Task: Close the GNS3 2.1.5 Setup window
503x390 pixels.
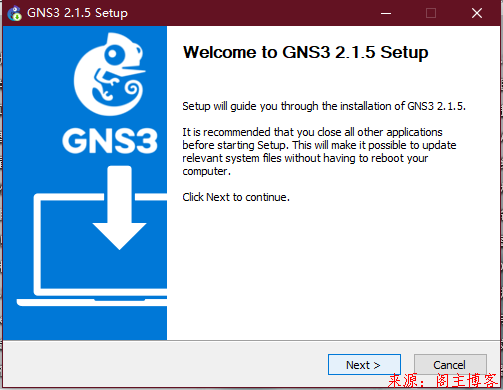Action: (477, 13)
